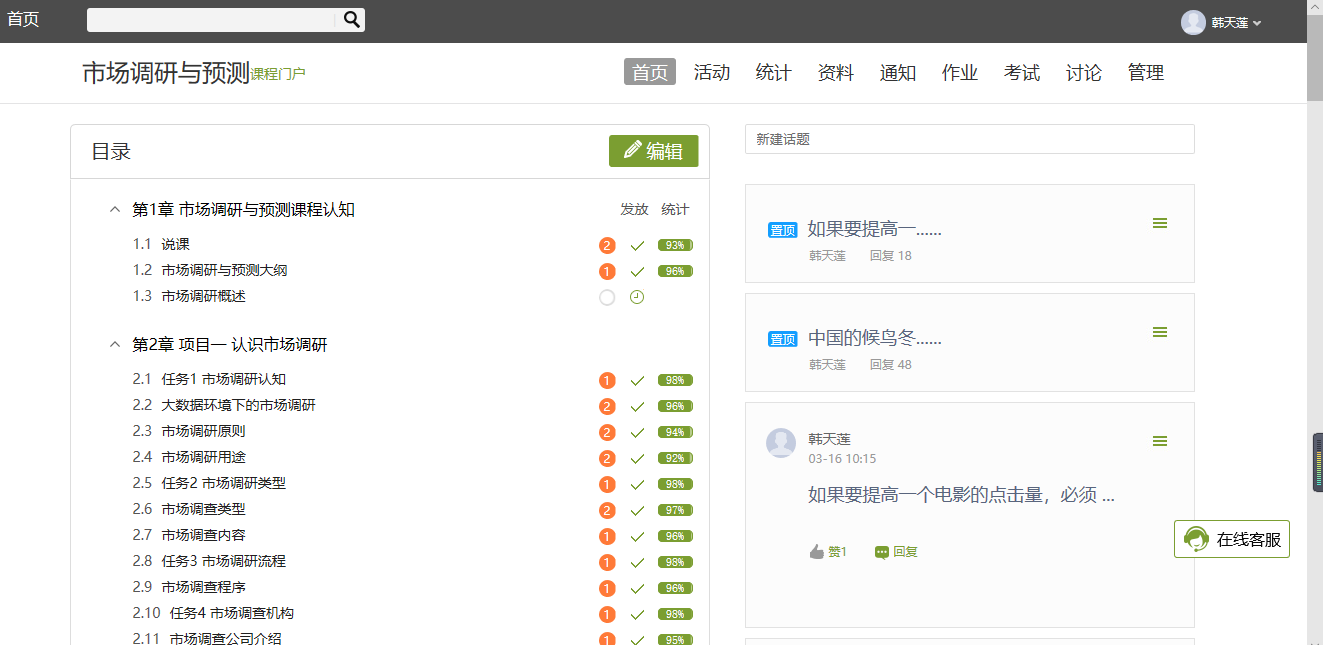
Task: Toggle the published checkmark for 1.1 说课
Action: click(637, 245)
